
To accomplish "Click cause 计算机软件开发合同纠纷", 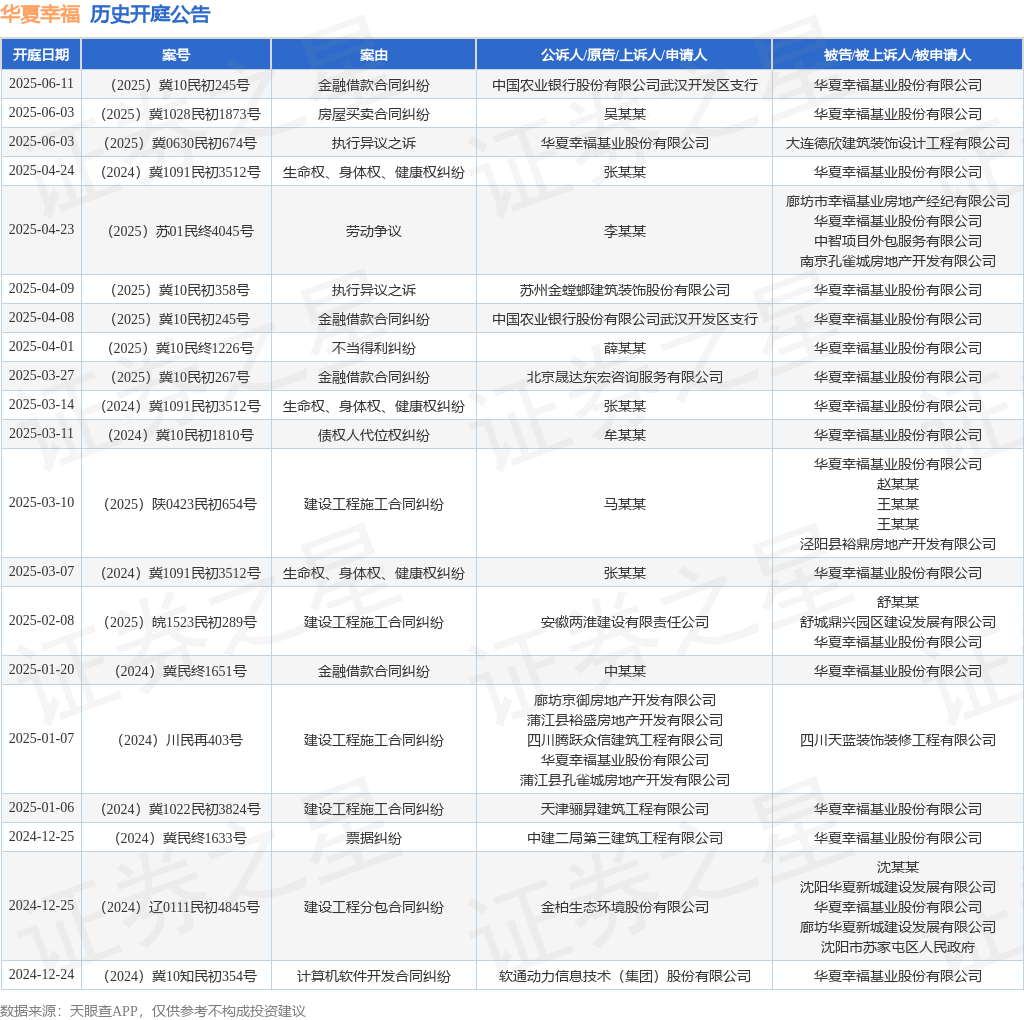I will click(374, 976).
